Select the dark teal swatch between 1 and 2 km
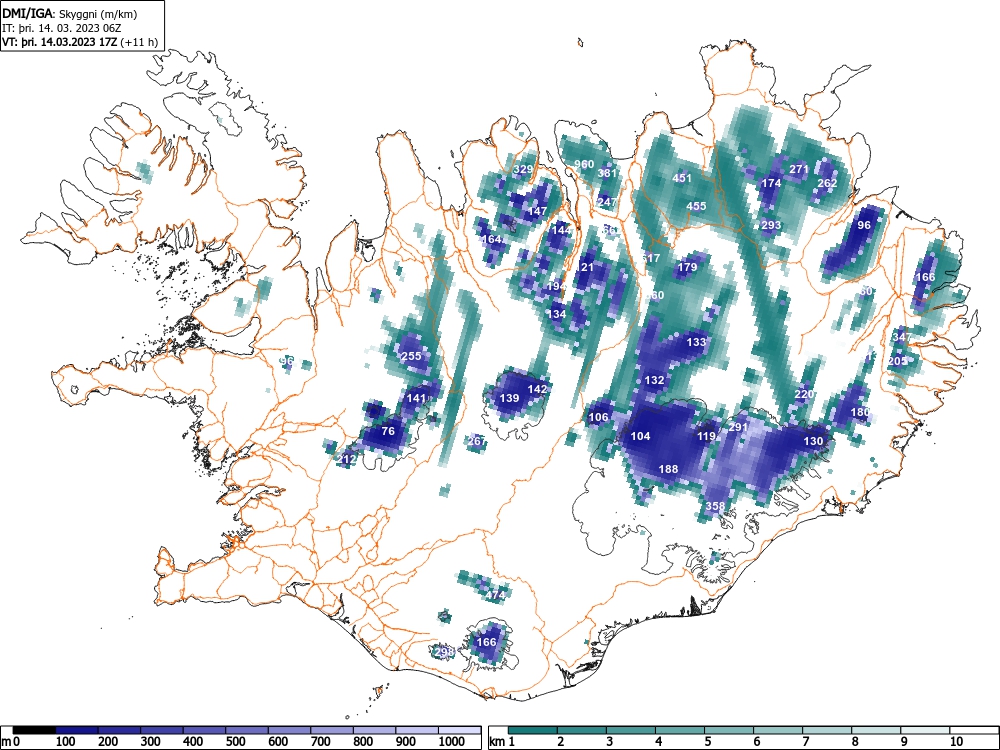 coord(533,730)
